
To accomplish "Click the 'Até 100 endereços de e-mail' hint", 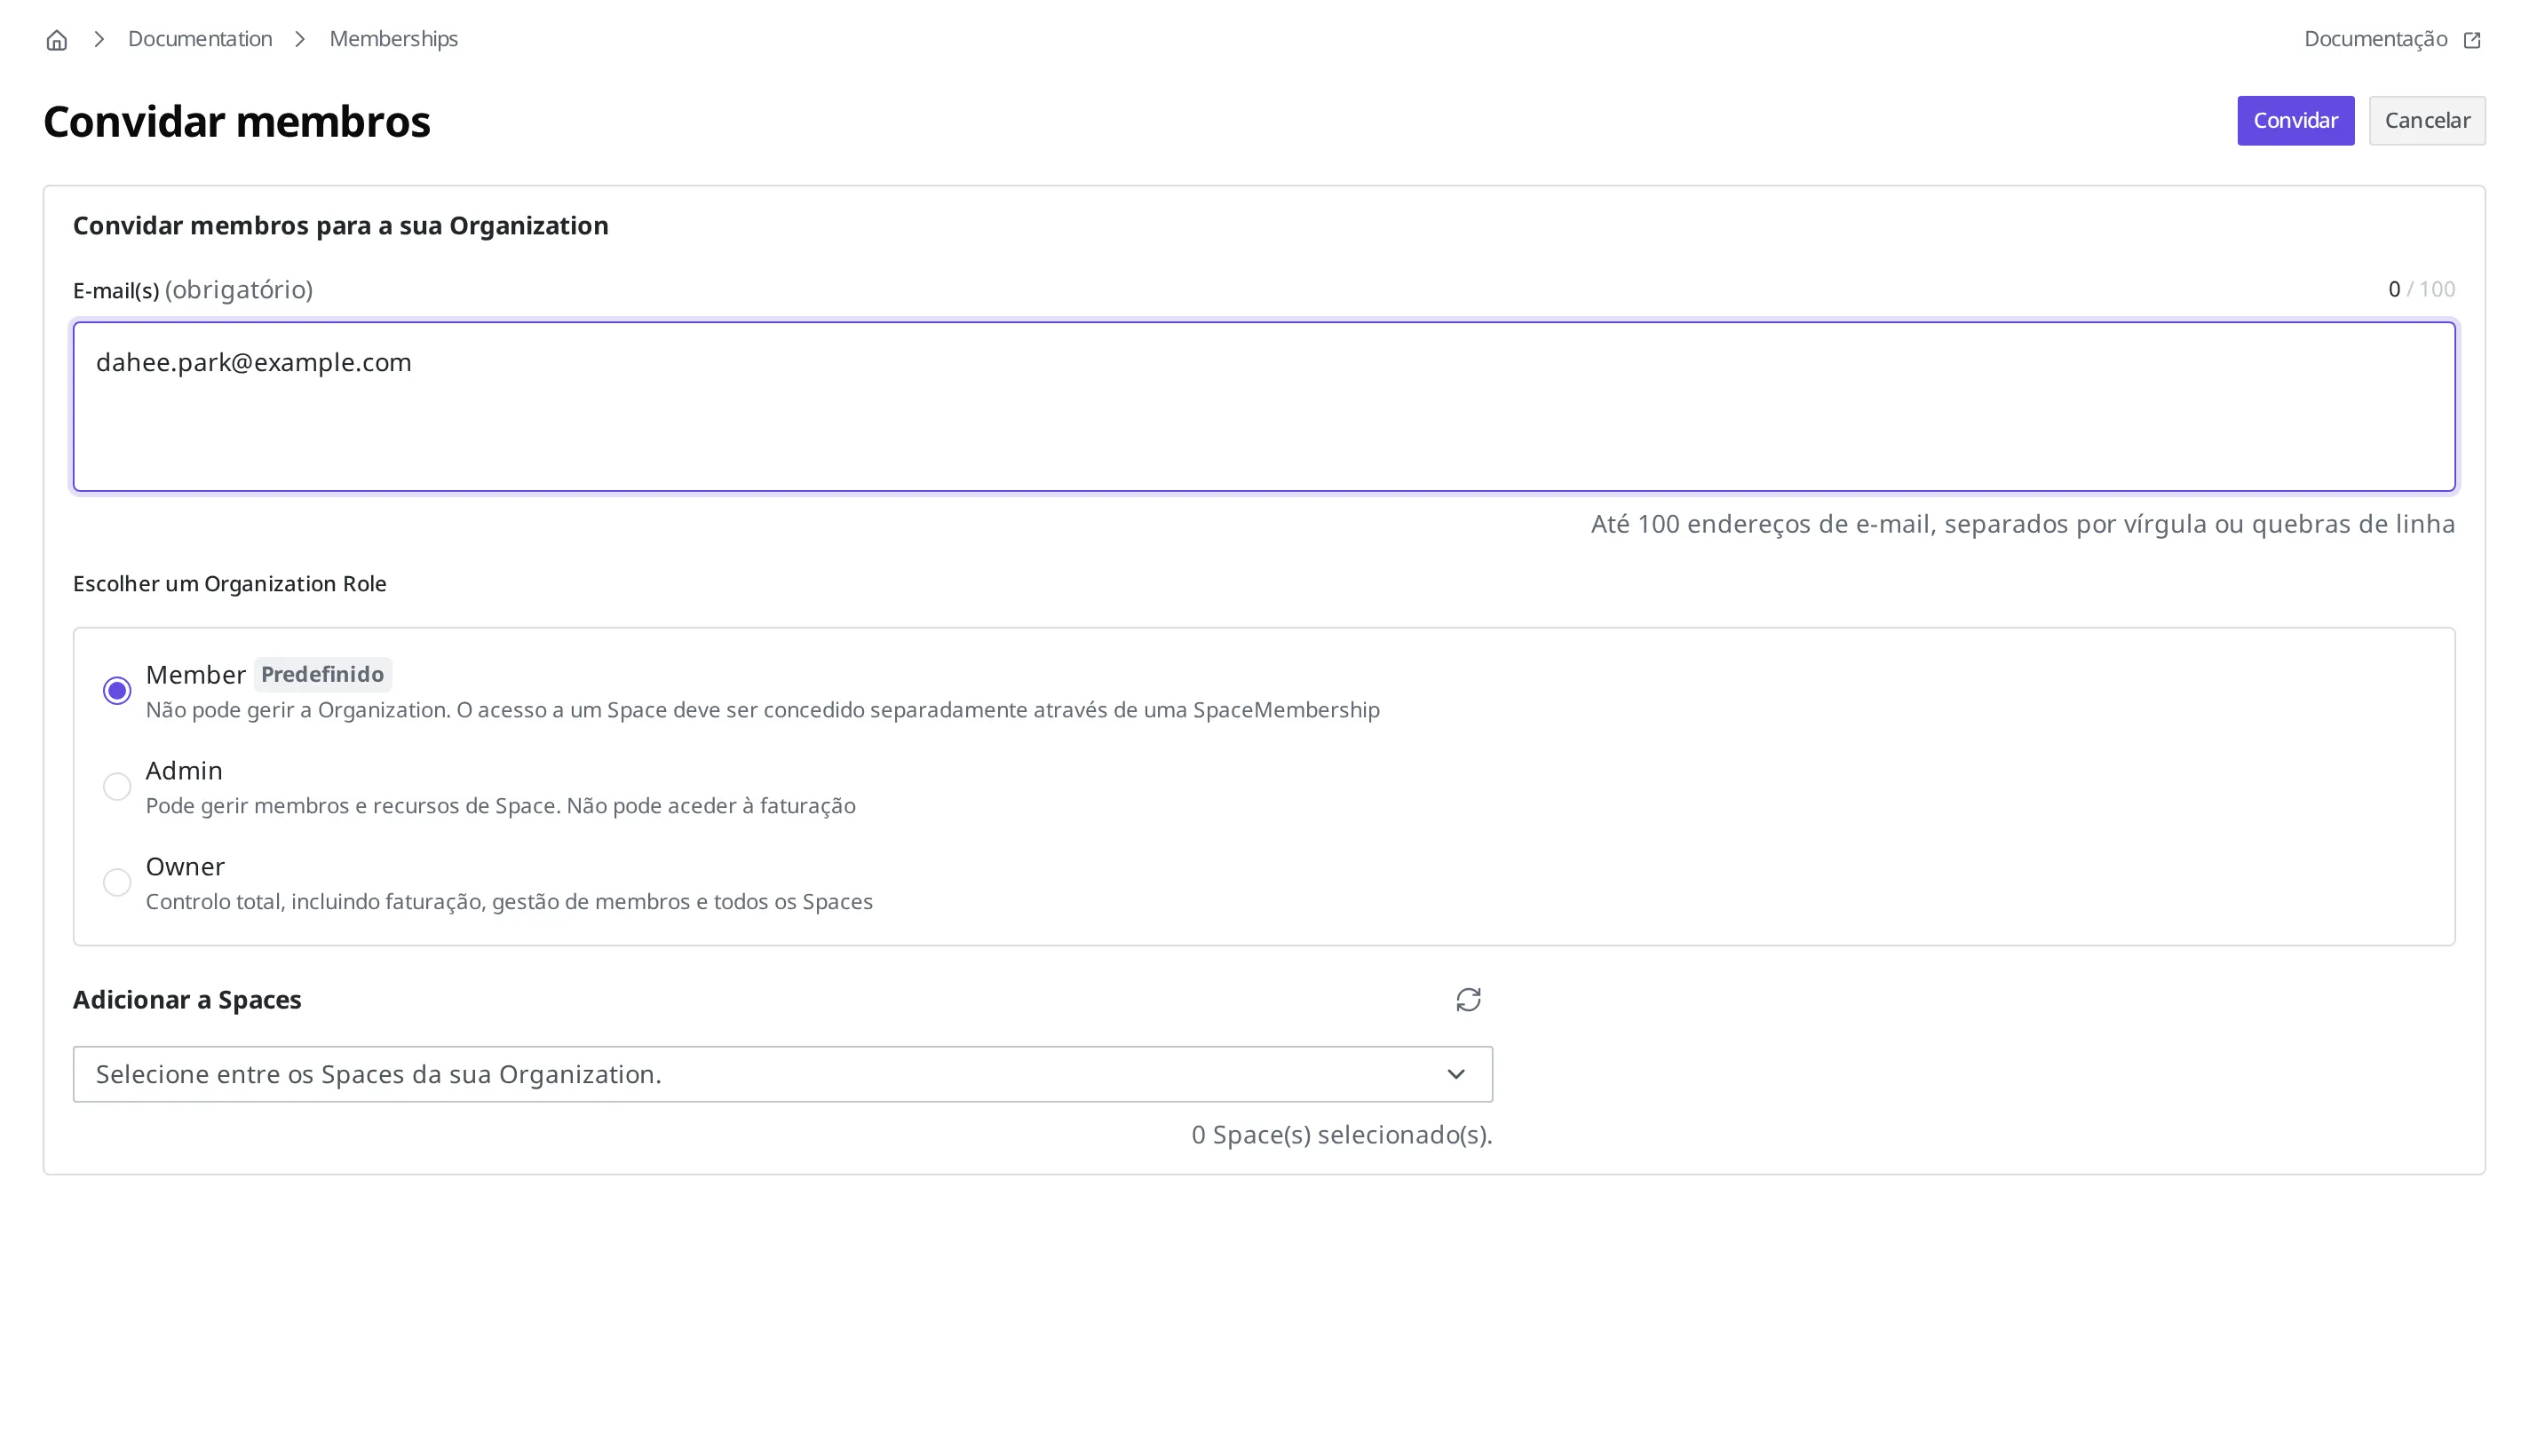I will (x=2023, y=524).
